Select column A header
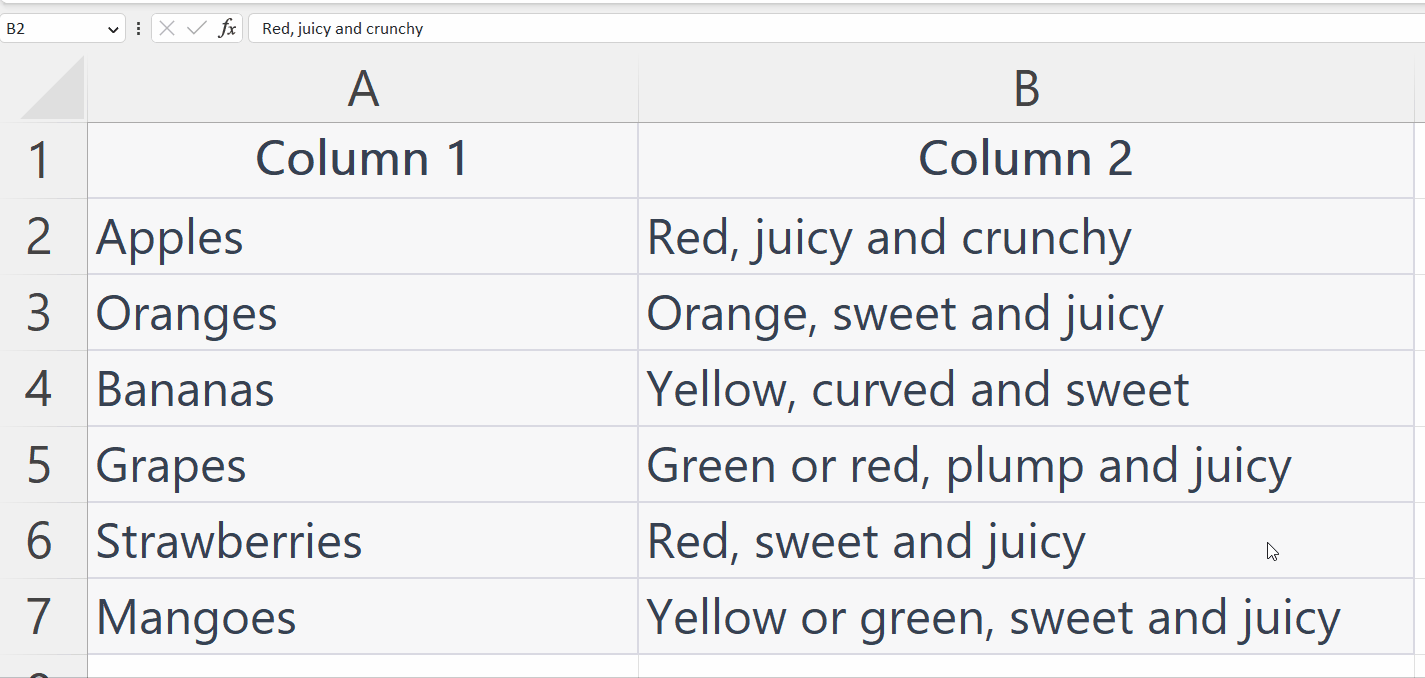This screenshot has width=1425, height=678. (x=362, y=90)
